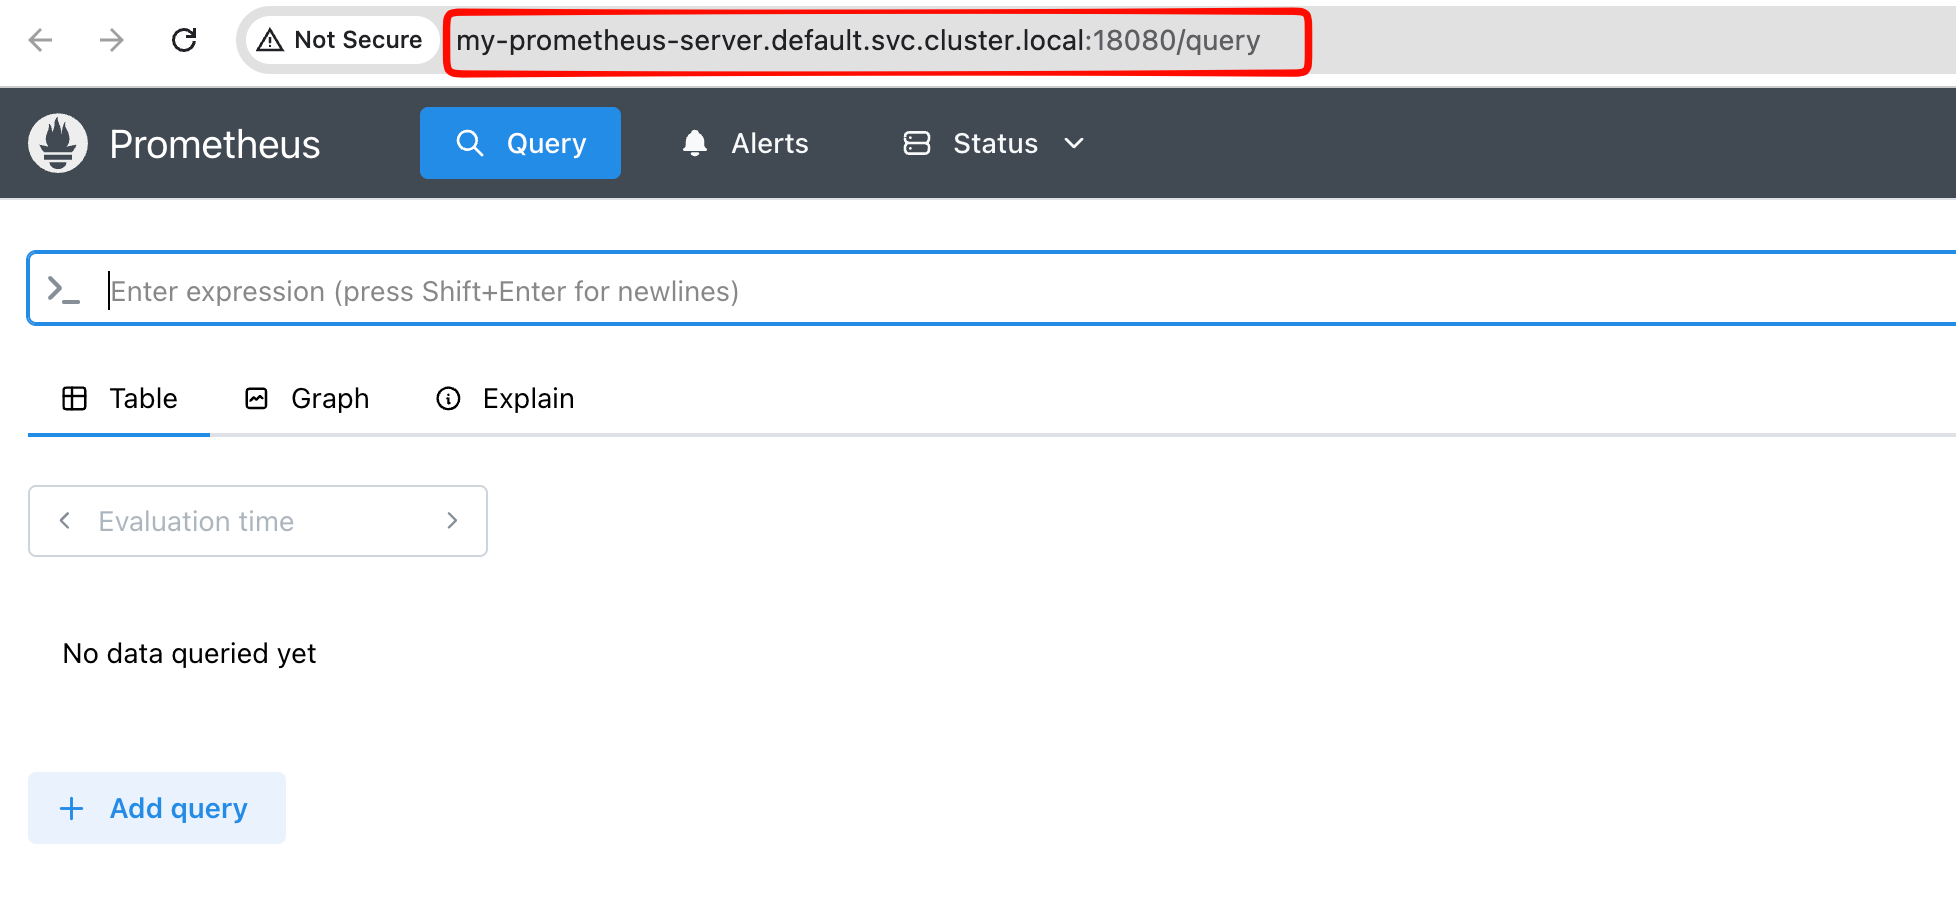Click the Prometheus flame logo
This screenshot has width=1956, height=916.
[58, 143]
